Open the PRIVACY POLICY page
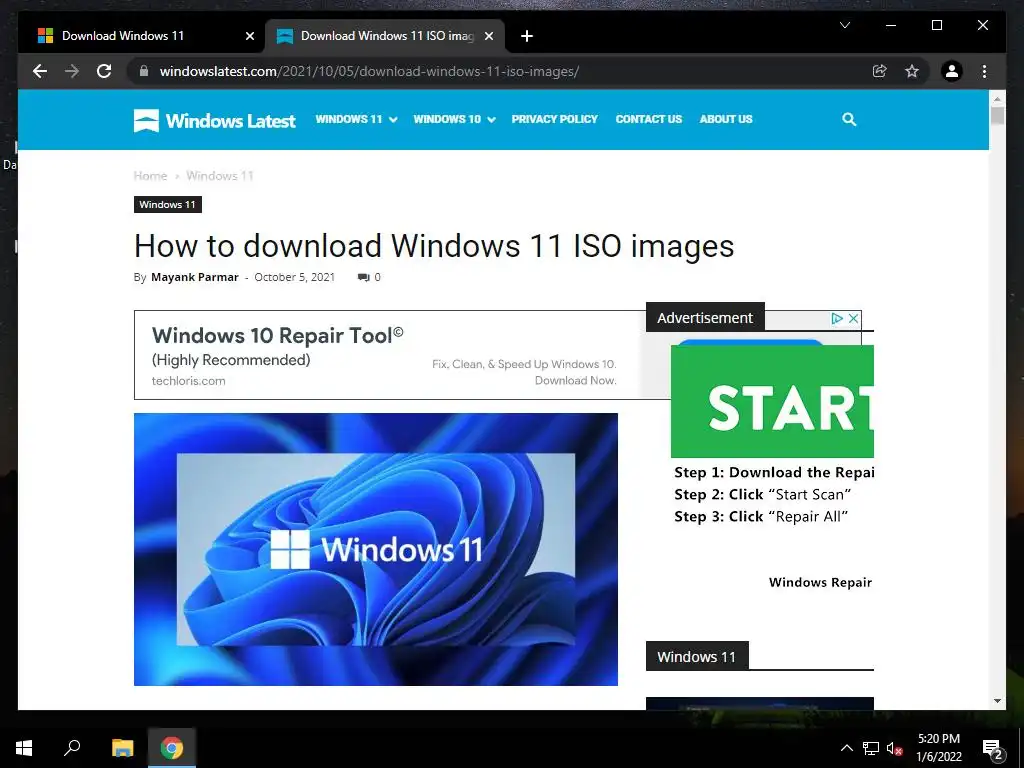1024x768 pixels. pos(554,119)
